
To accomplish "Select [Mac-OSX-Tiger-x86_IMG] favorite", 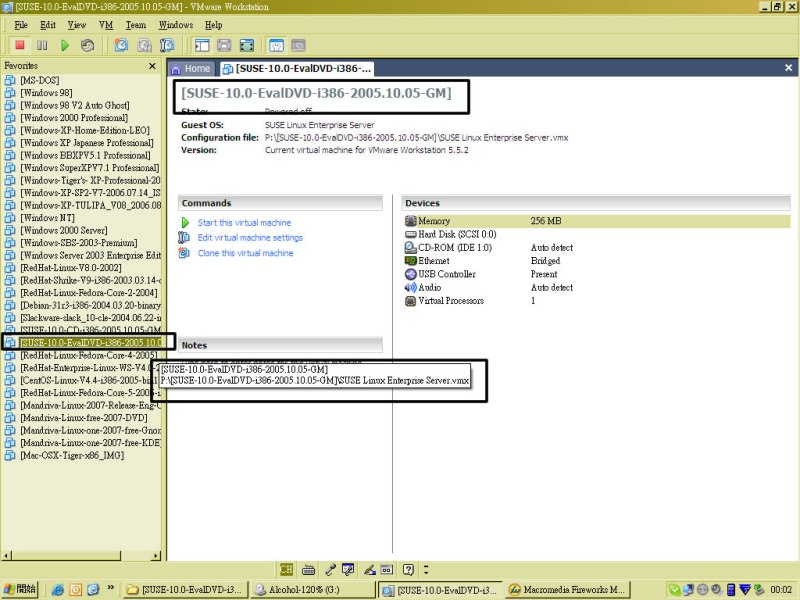I will tap(72, 455).
